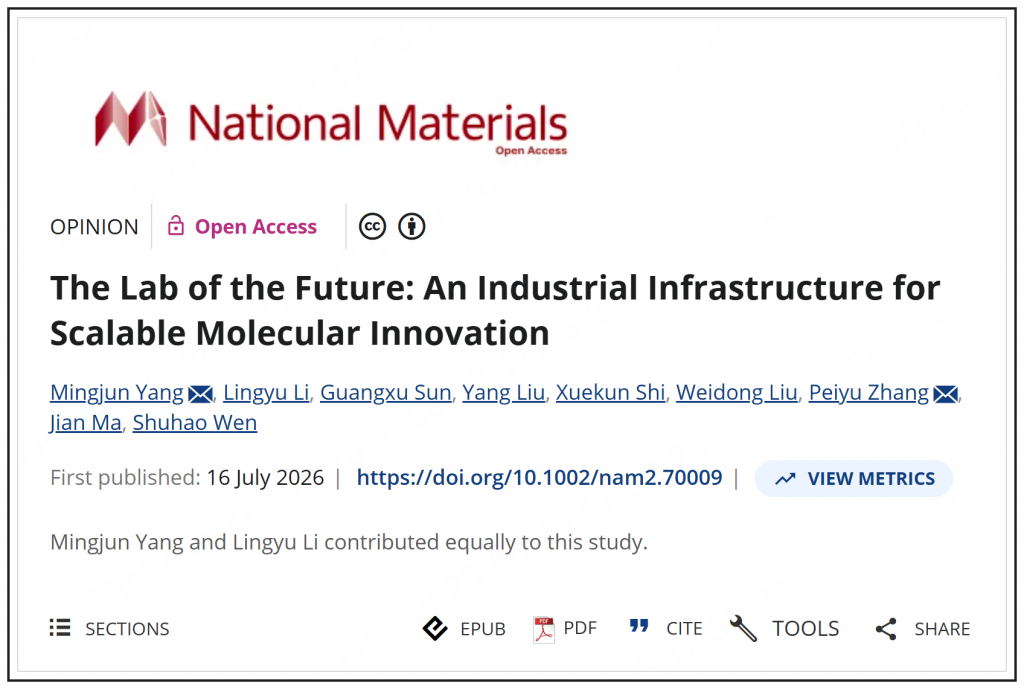Open the DOI link 10.1002/nam2.70009

539,477
